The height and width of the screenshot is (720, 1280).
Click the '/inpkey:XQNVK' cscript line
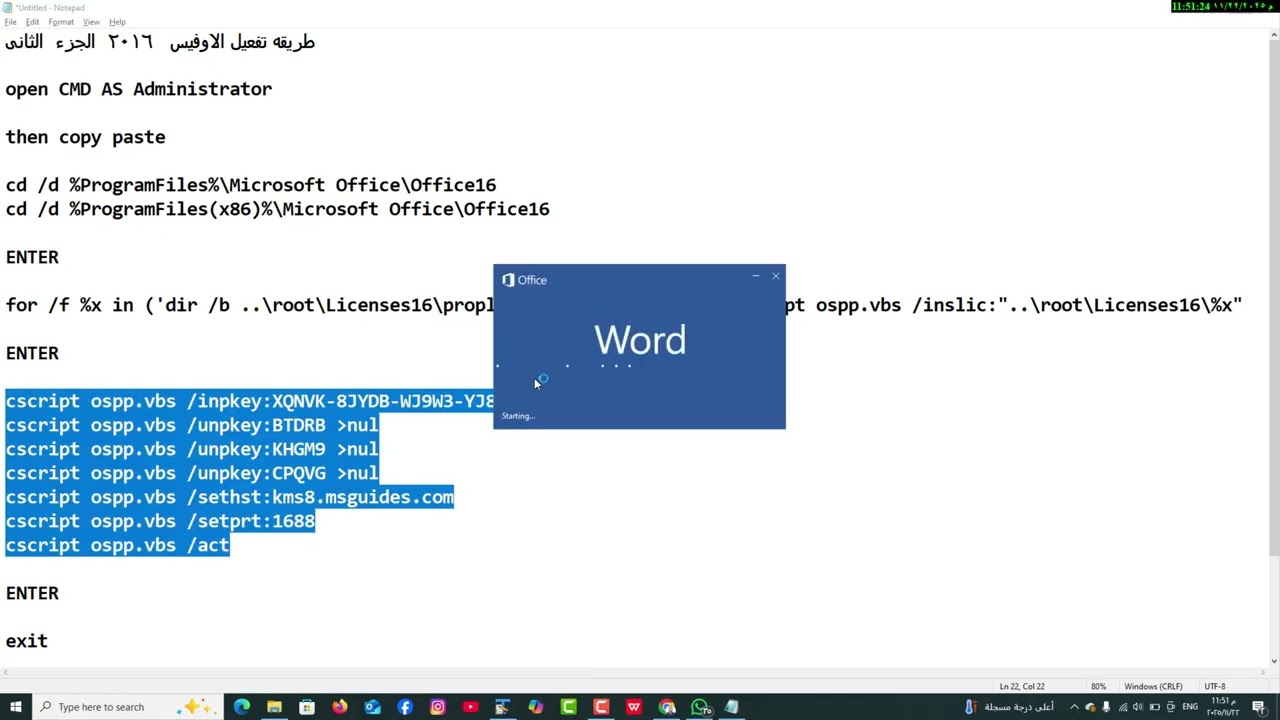250,401
